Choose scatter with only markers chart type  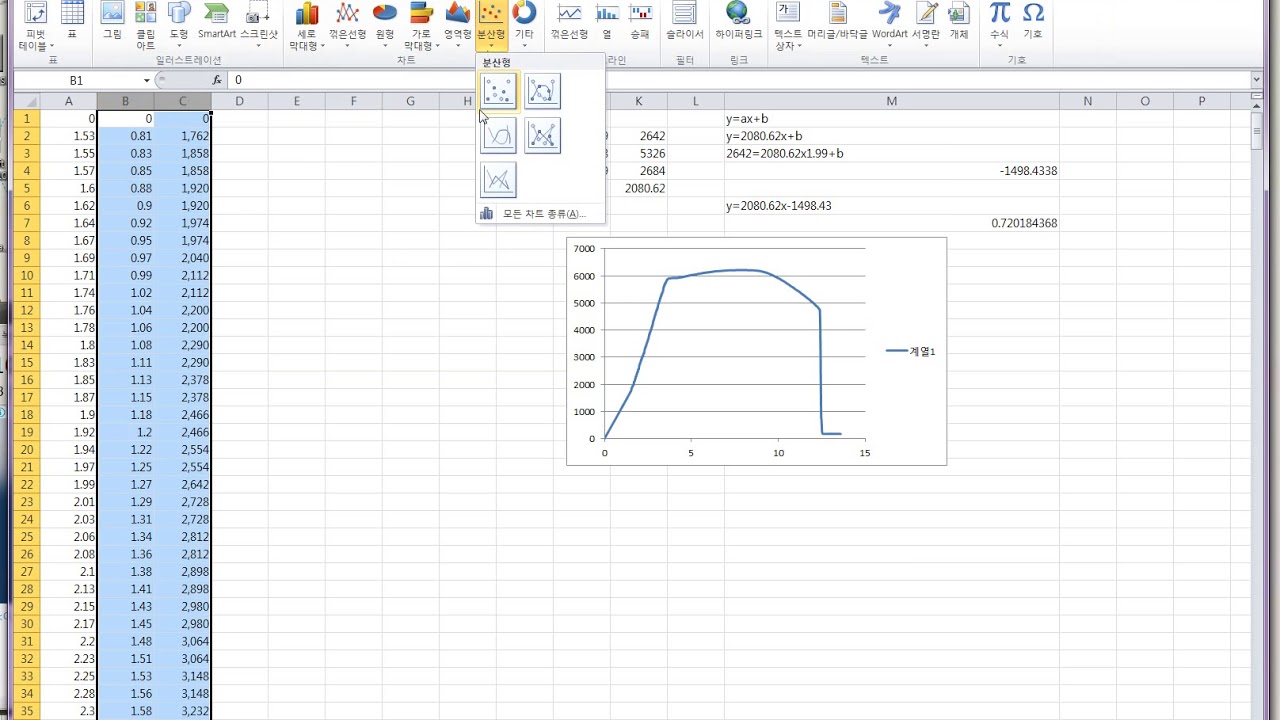(498, 91)
